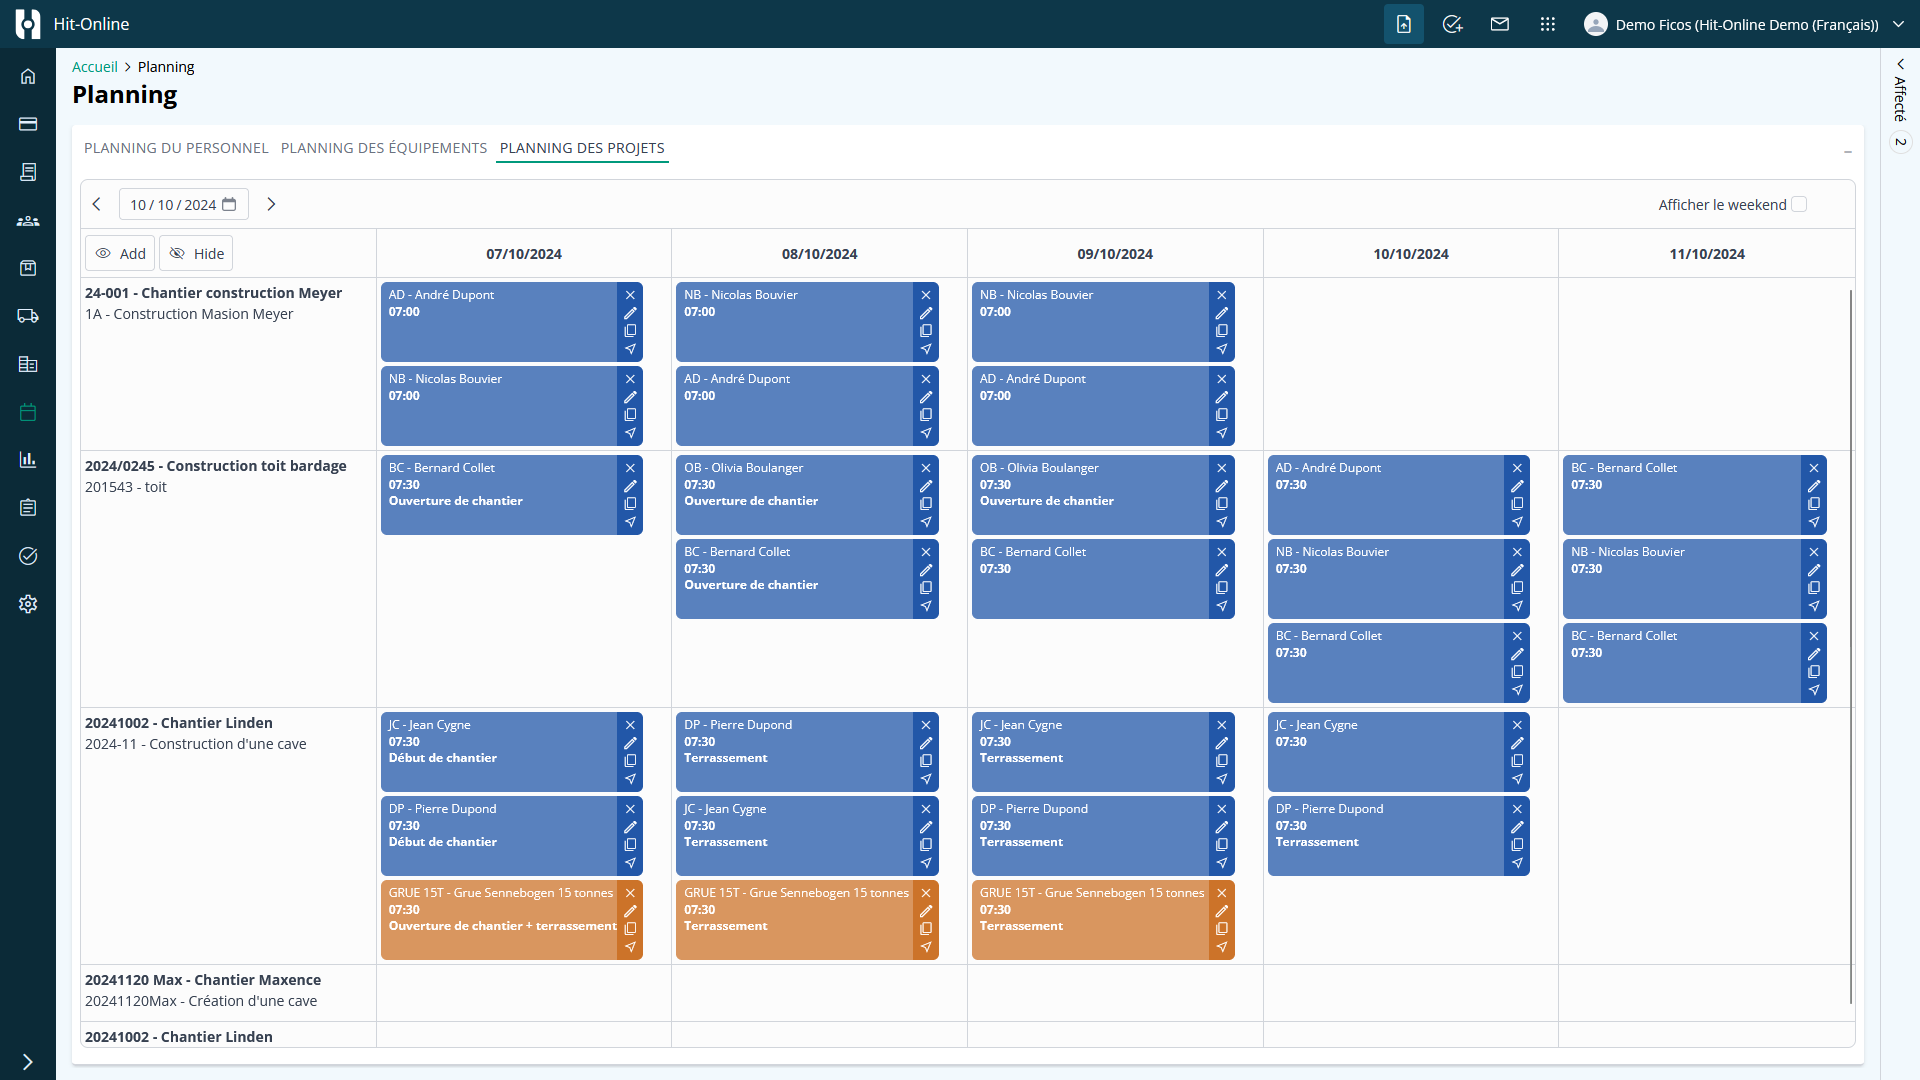
Task: Delete JC - Jean Cygne card on 09/10/2024
Action: coord(1222,725)
